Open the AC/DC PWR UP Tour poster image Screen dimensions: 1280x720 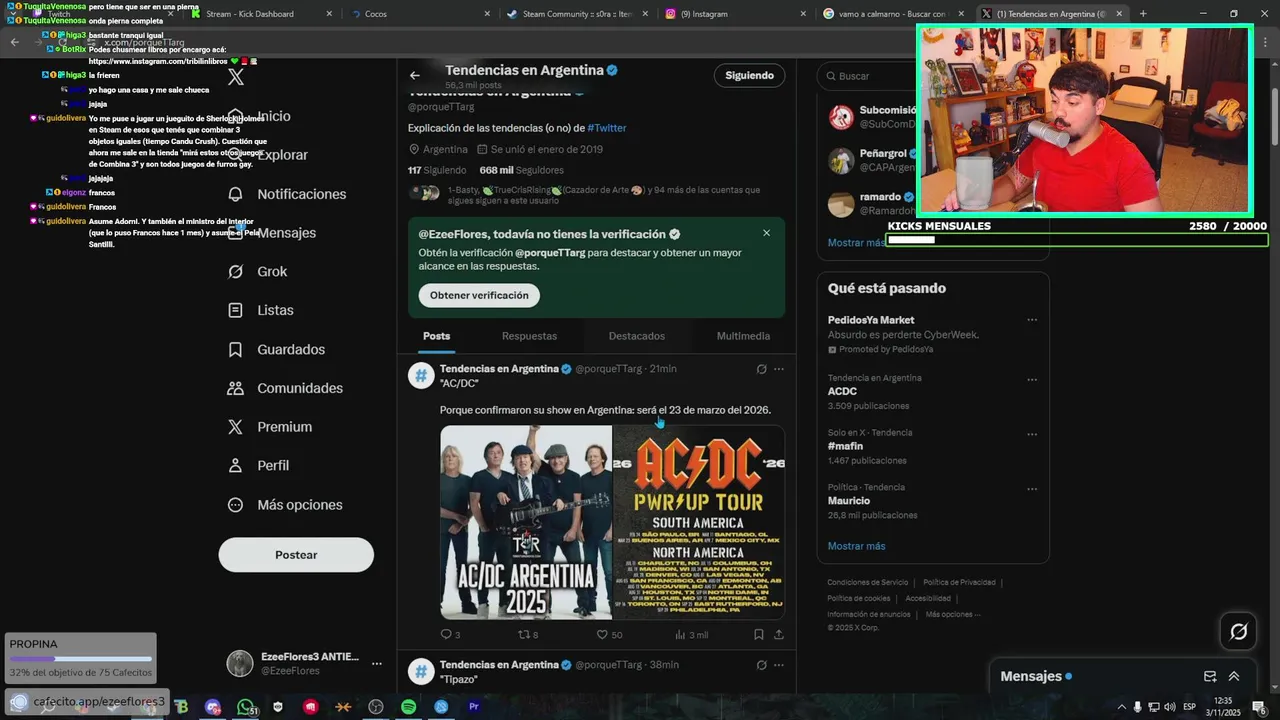click(699, 522)
